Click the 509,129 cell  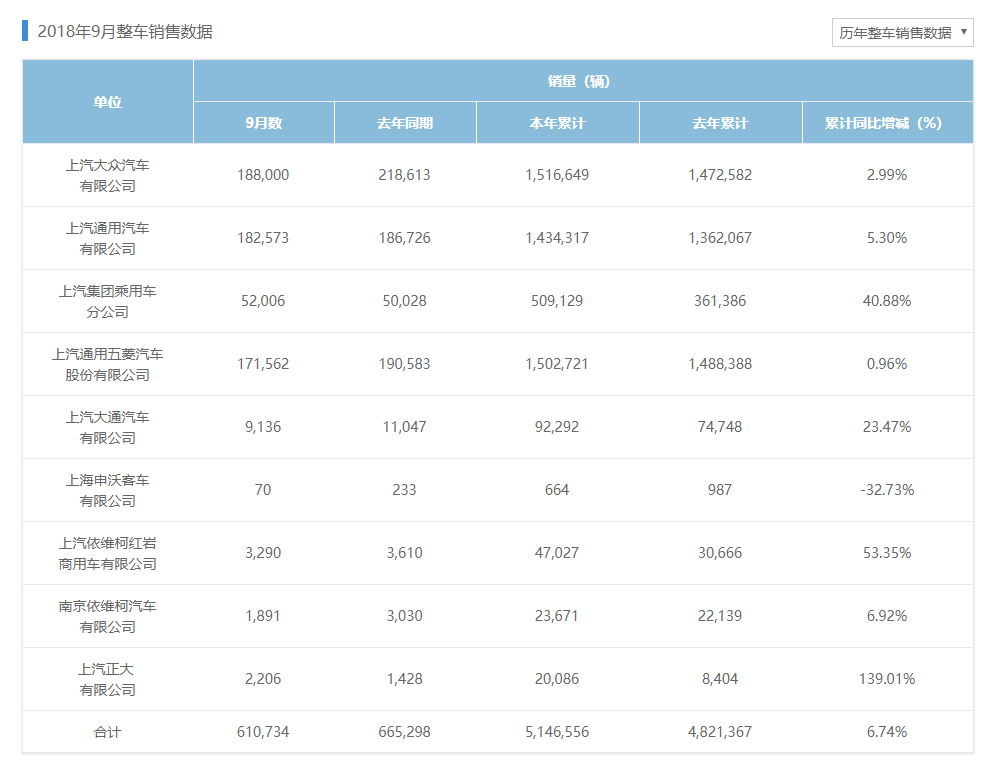(x=557, y=301)
